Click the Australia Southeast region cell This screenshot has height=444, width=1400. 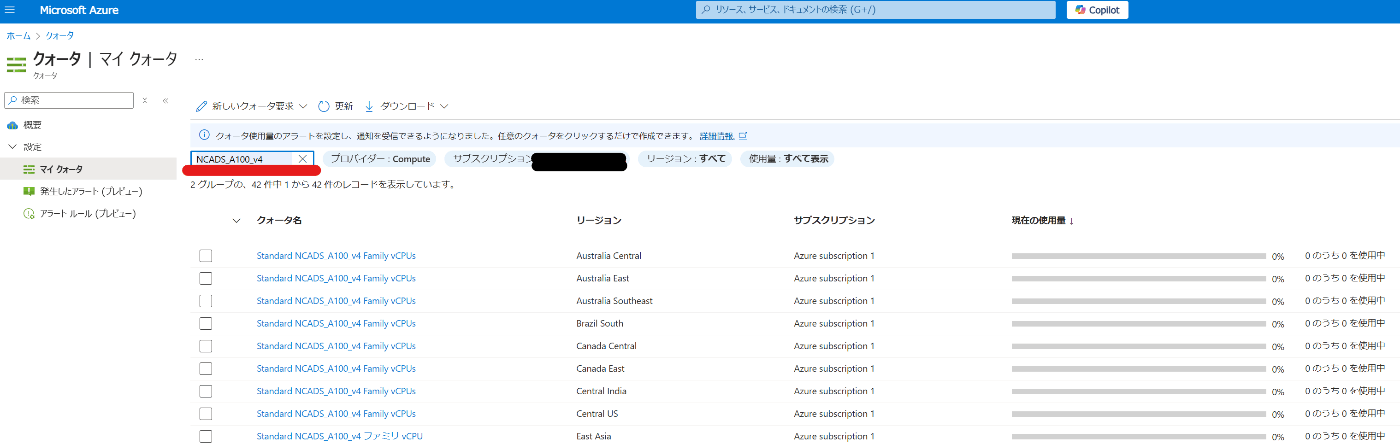(614, 301)
